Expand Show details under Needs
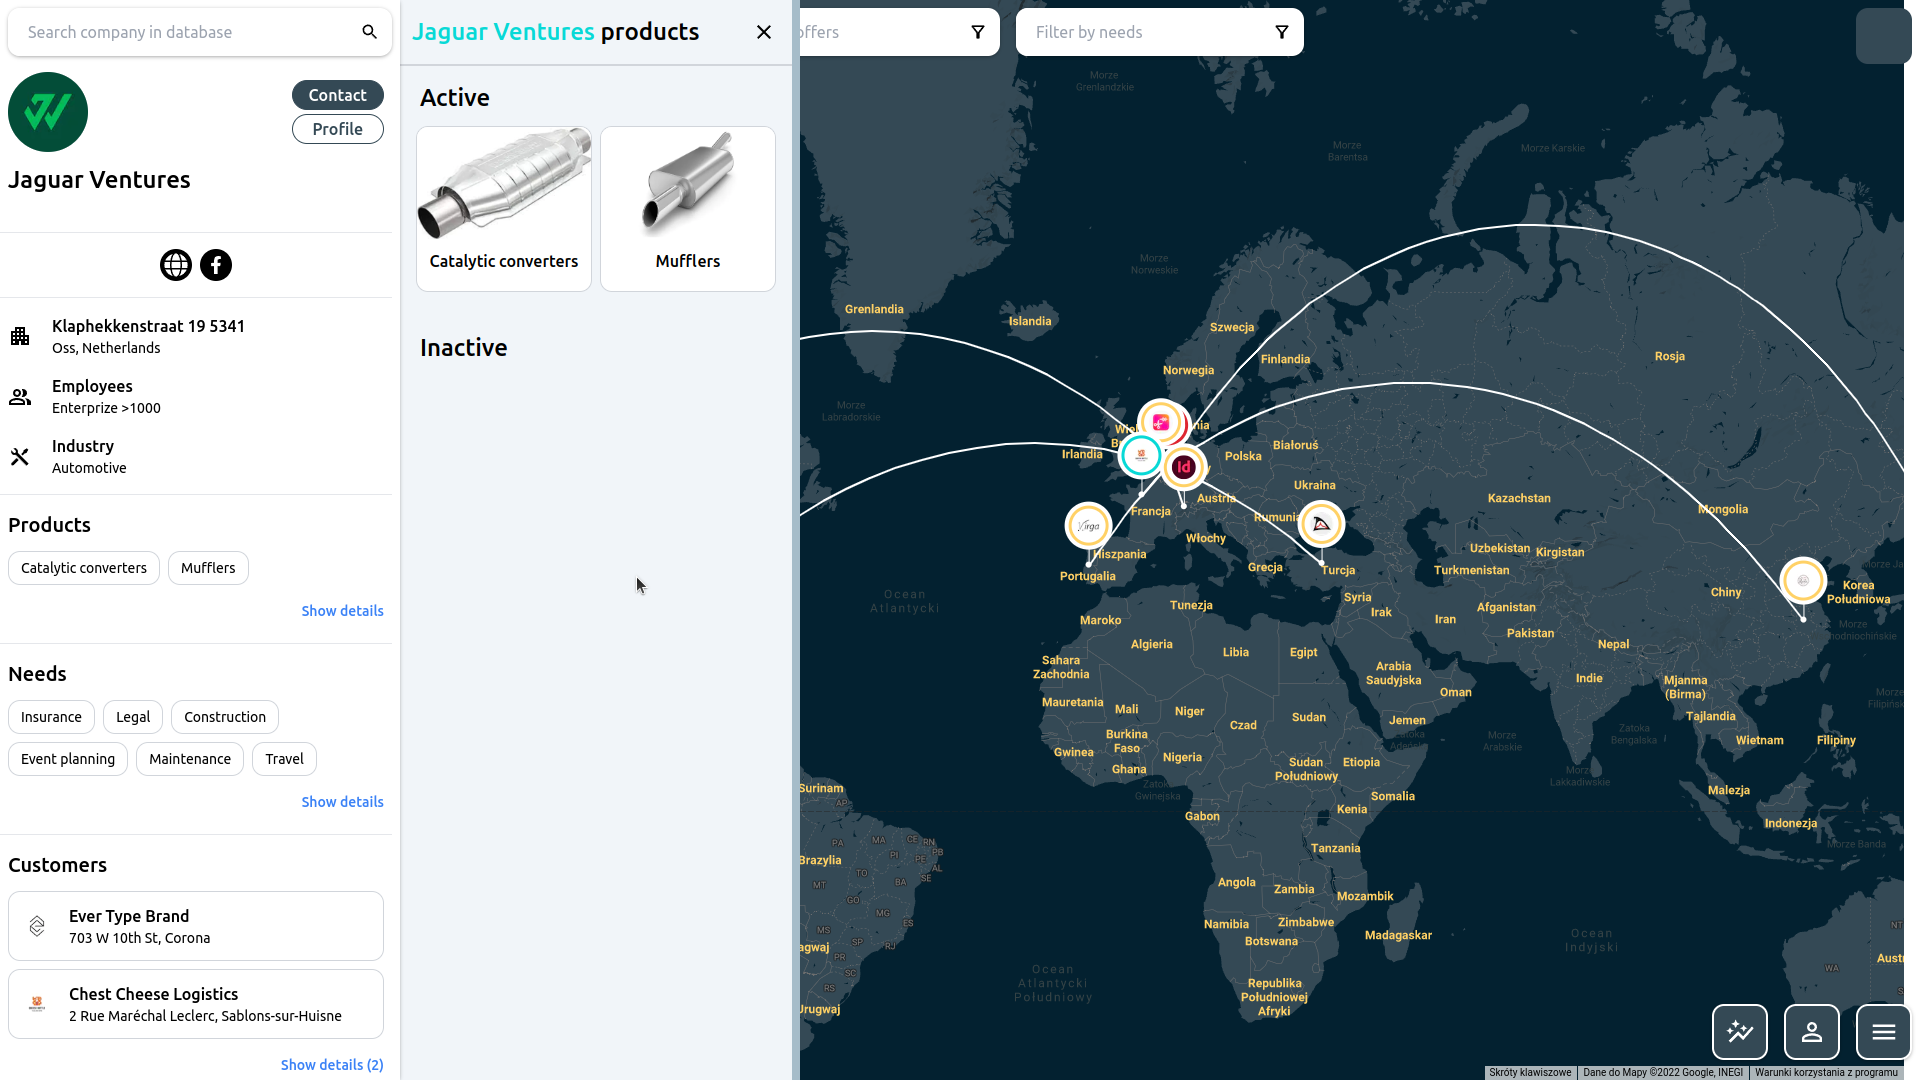 (342, 802)
